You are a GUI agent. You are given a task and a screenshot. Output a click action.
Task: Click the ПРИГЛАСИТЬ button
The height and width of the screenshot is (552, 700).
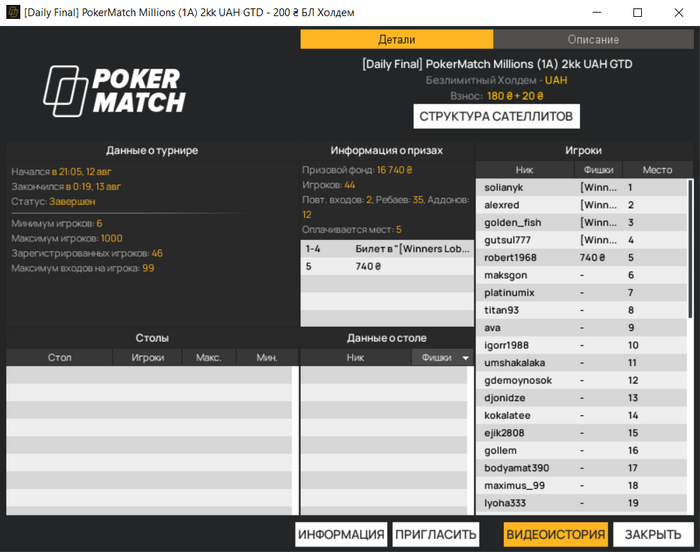(436, 534)
